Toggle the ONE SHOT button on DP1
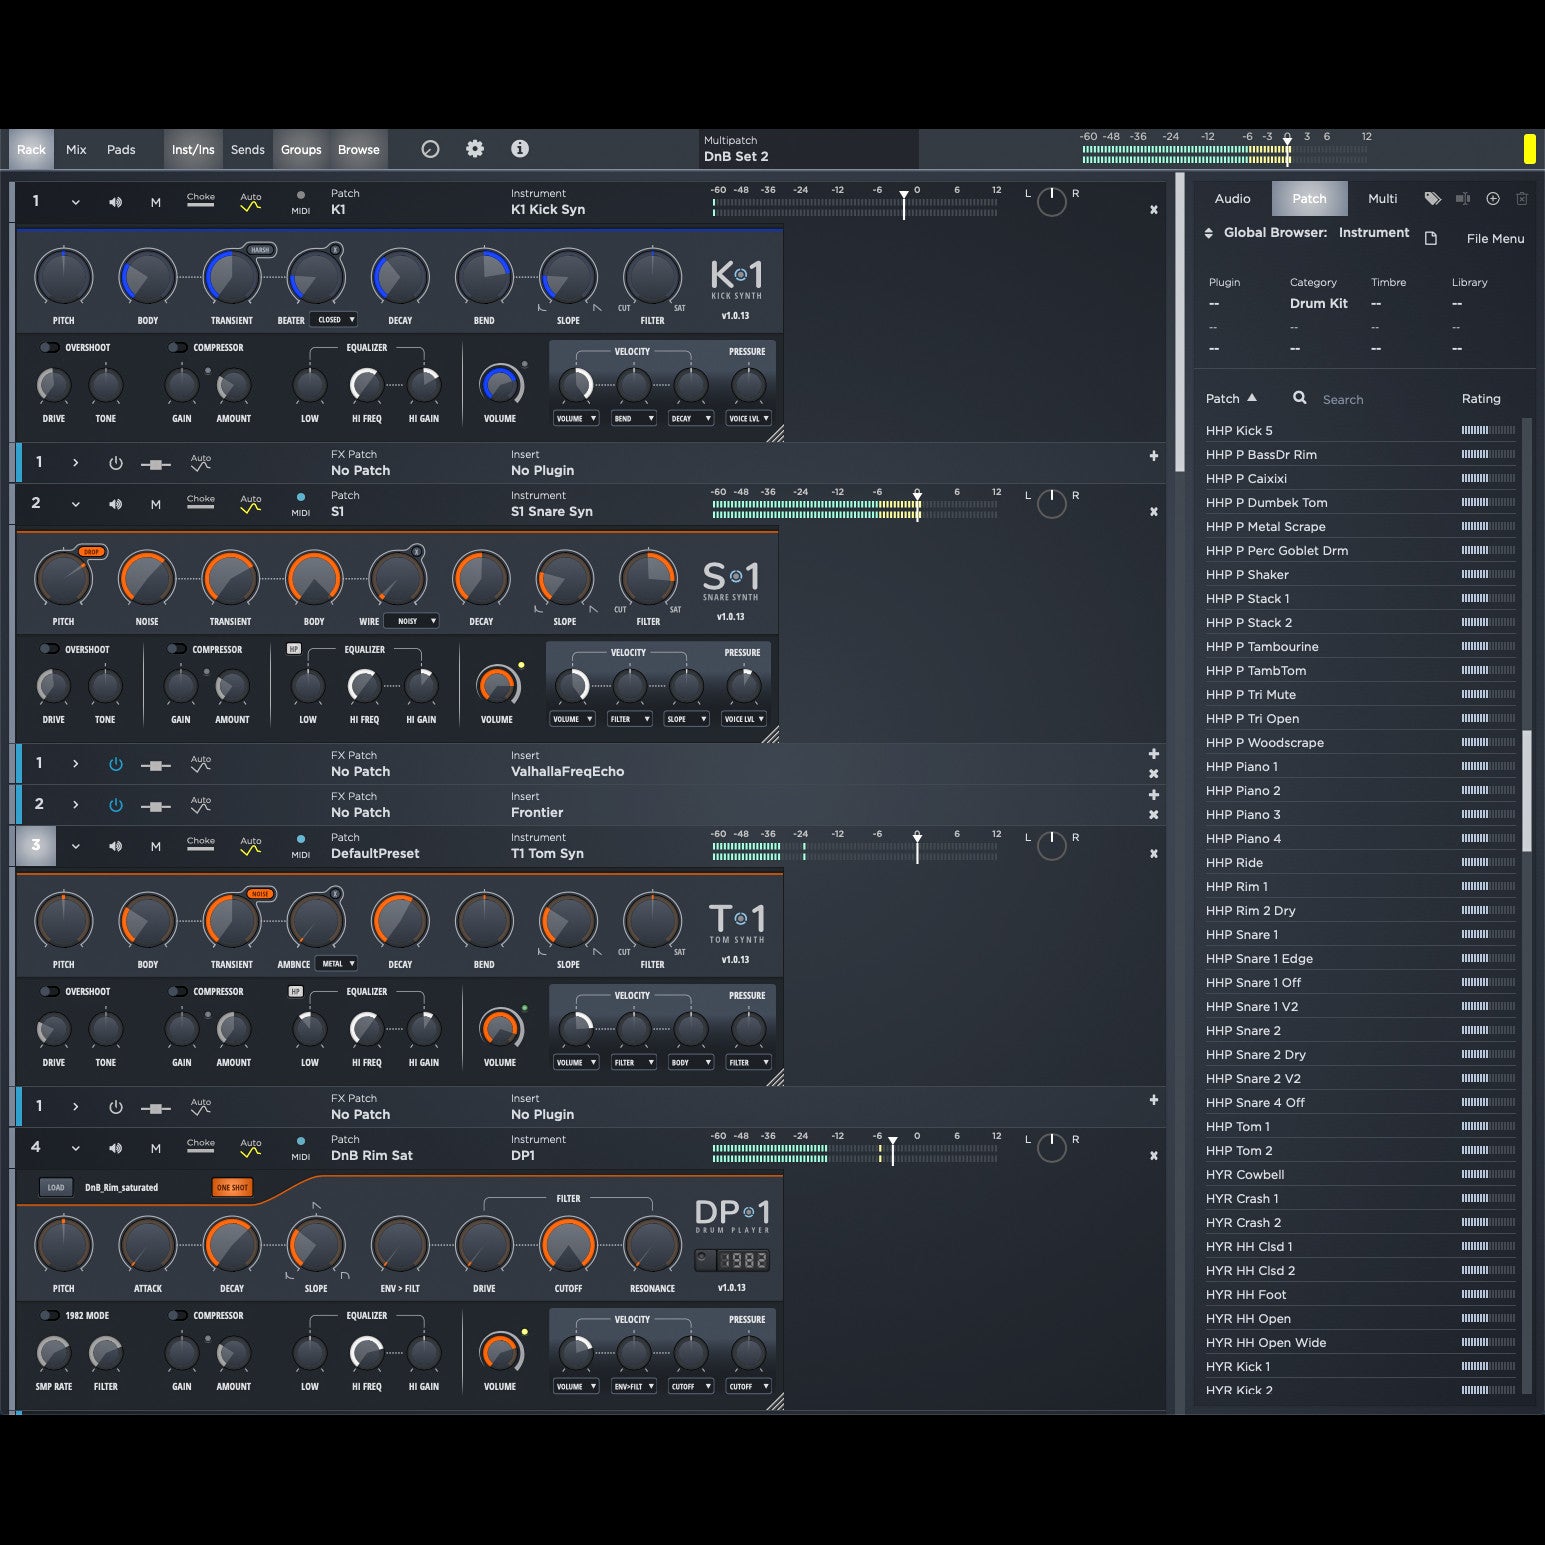The image size is (1545, 1545). (x=232, y=1188)
